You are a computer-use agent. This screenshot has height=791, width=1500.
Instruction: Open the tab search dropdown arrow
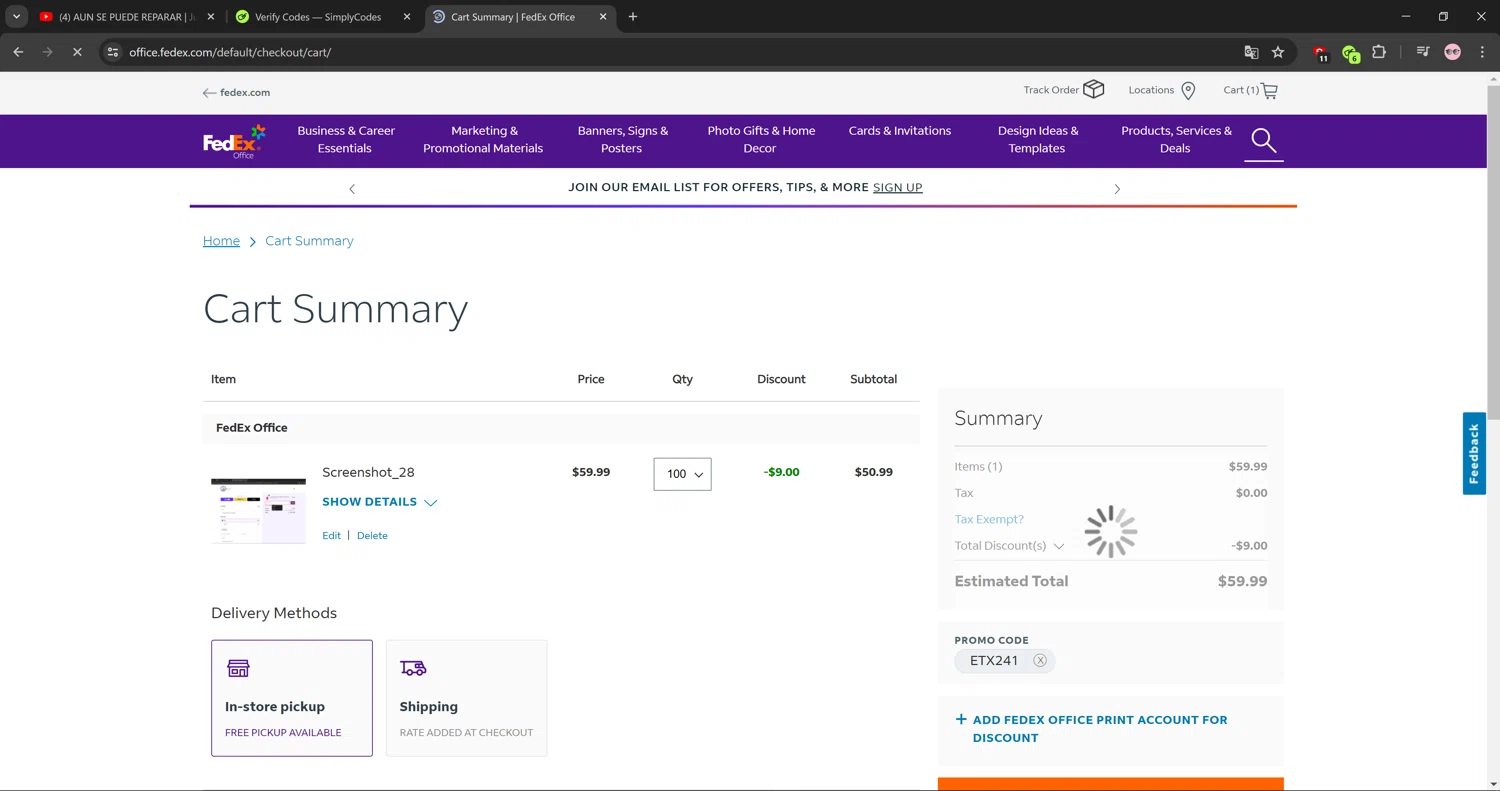(x=16, y=17)
